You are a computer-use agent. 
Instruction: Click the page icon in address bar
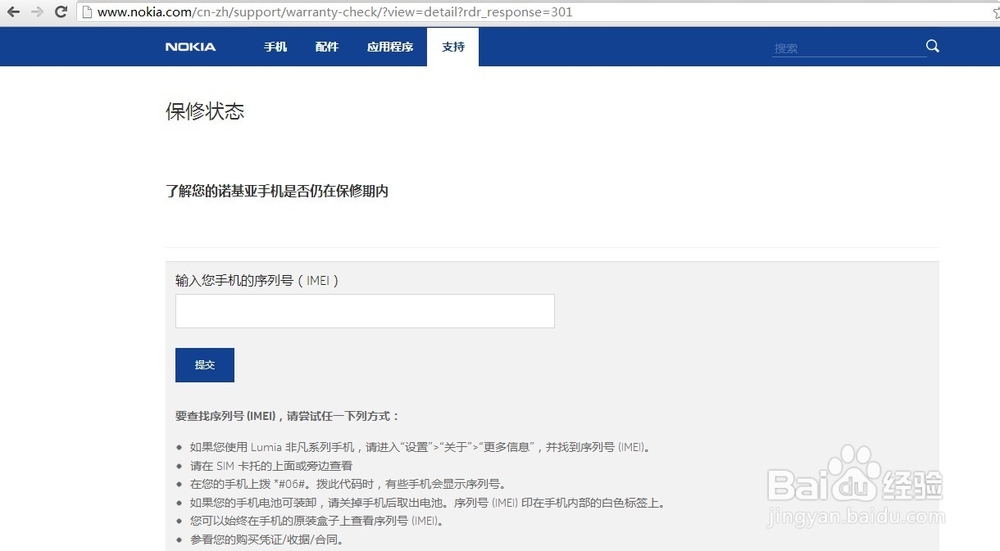click(x=87, y=11)
